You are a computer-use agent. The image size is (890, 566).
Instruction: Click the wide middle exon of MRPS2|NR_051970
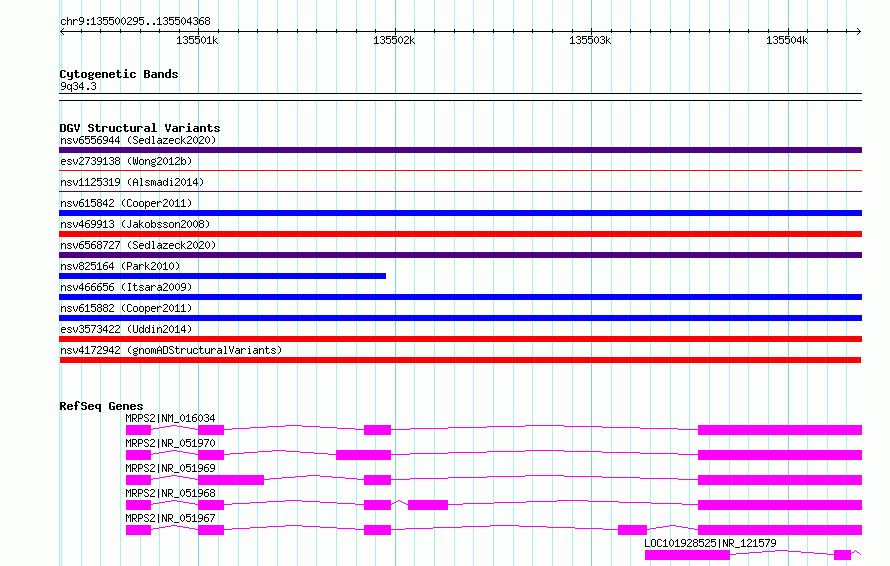tap(364, 455)
